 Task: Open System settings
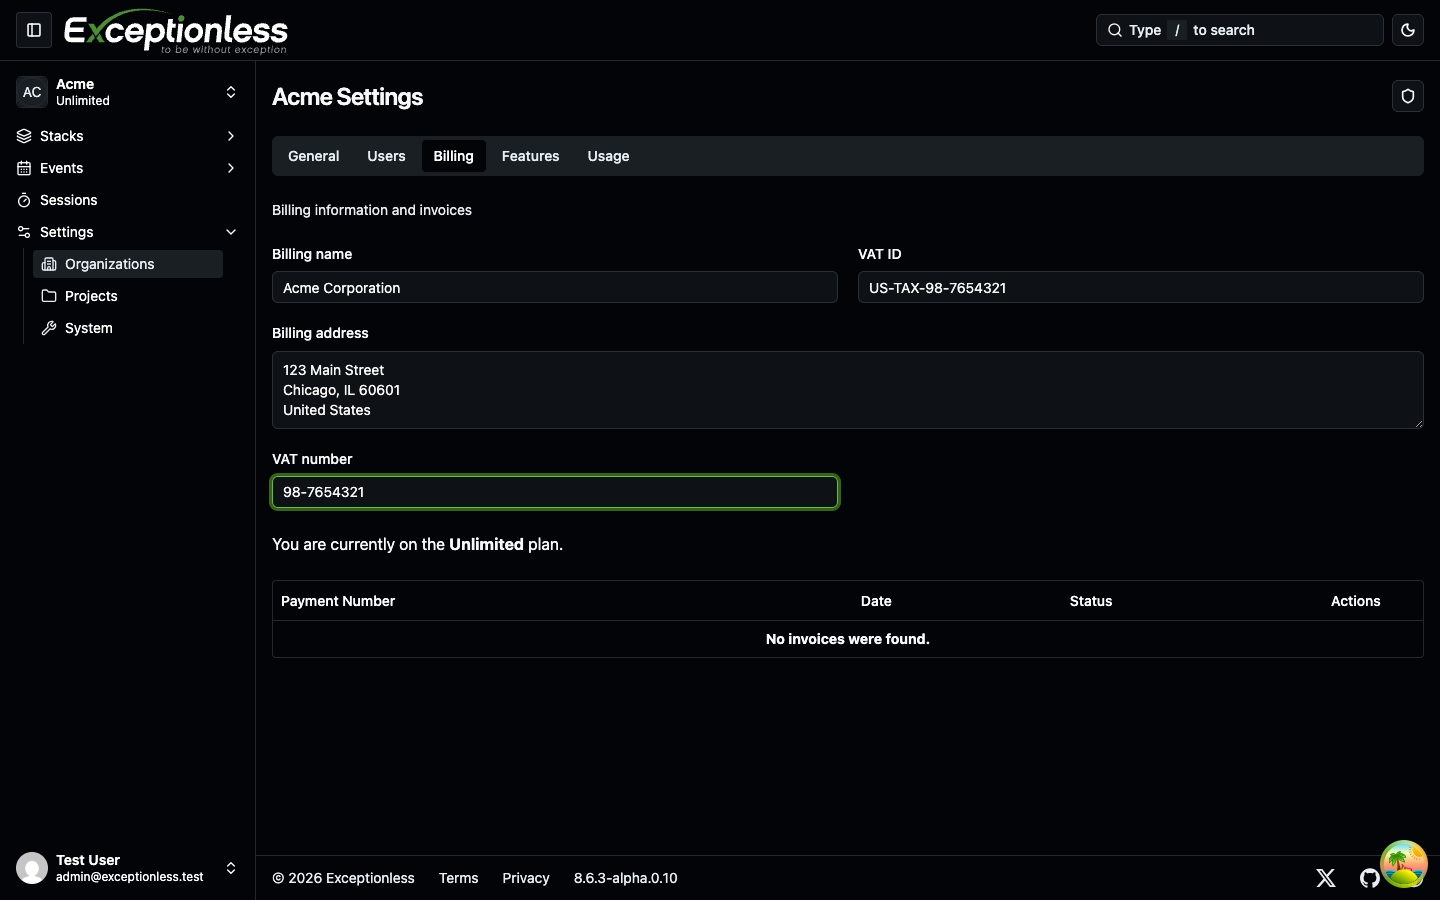pos(128,328)
